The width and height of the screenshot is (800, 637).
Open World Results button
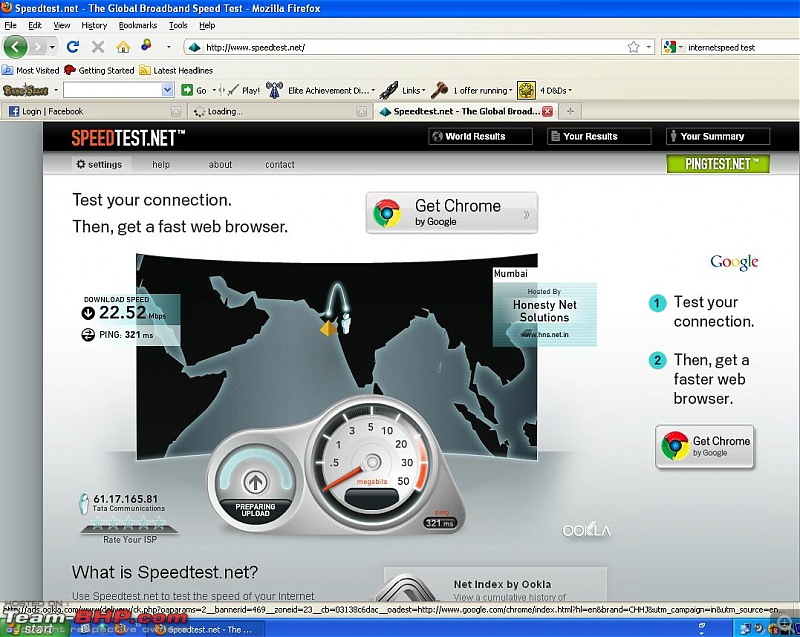click(x=480, y=136)
